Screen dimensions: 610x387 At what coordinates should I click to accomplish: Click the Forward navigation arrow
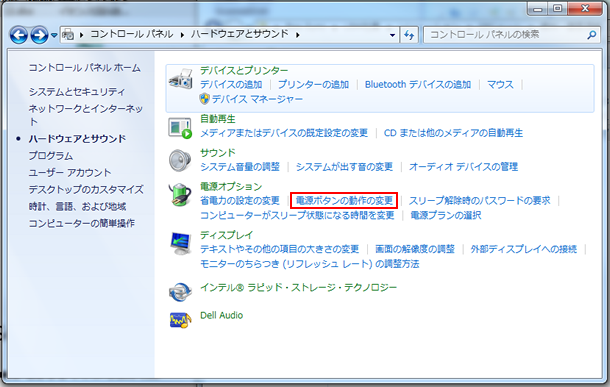[x=39, y=35]
